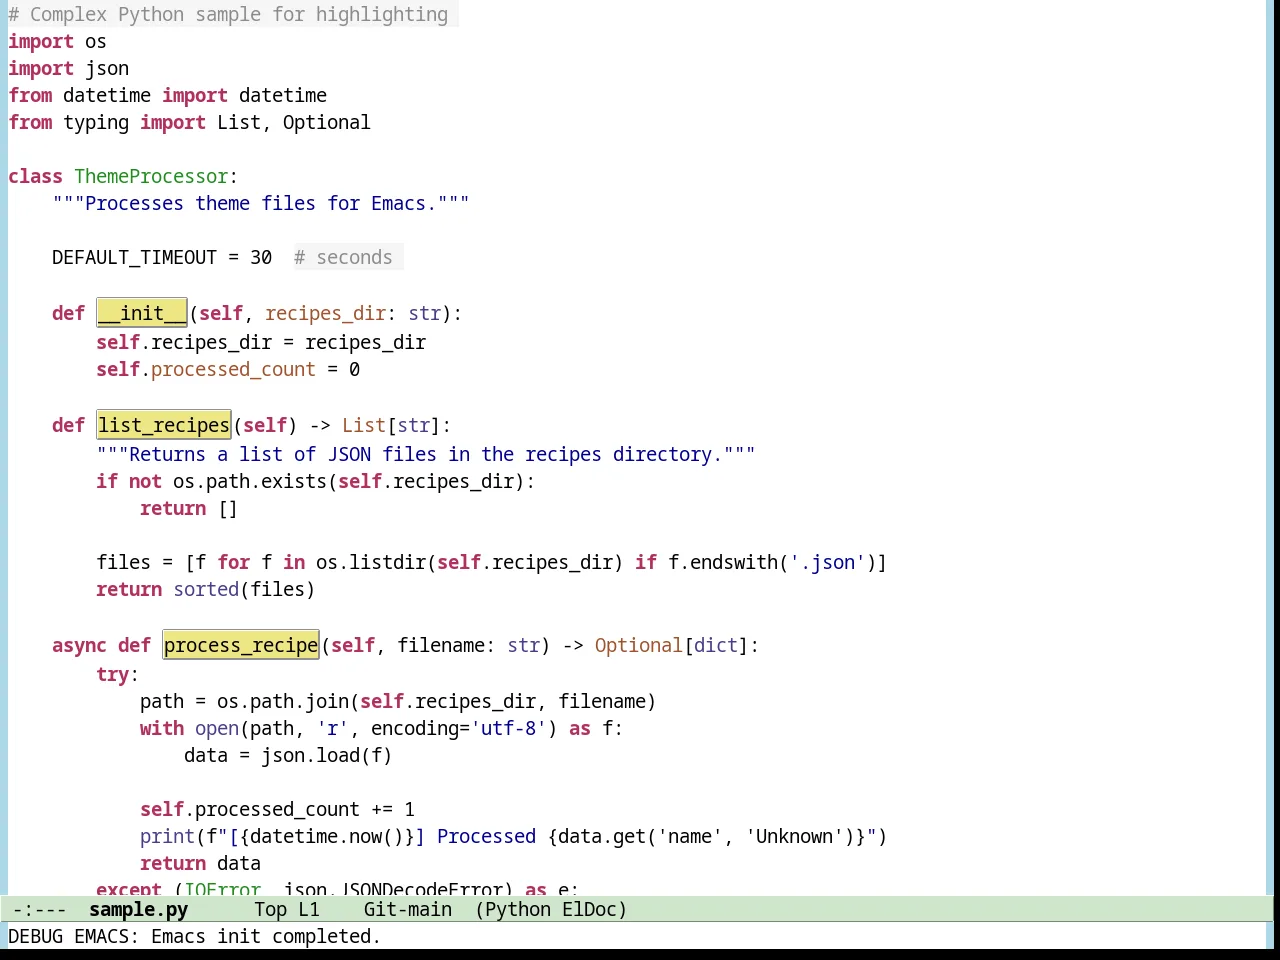1280x960 pixels.
Task: Click the -:--- buffer status indicator
Action: click(x=40, y=909)
